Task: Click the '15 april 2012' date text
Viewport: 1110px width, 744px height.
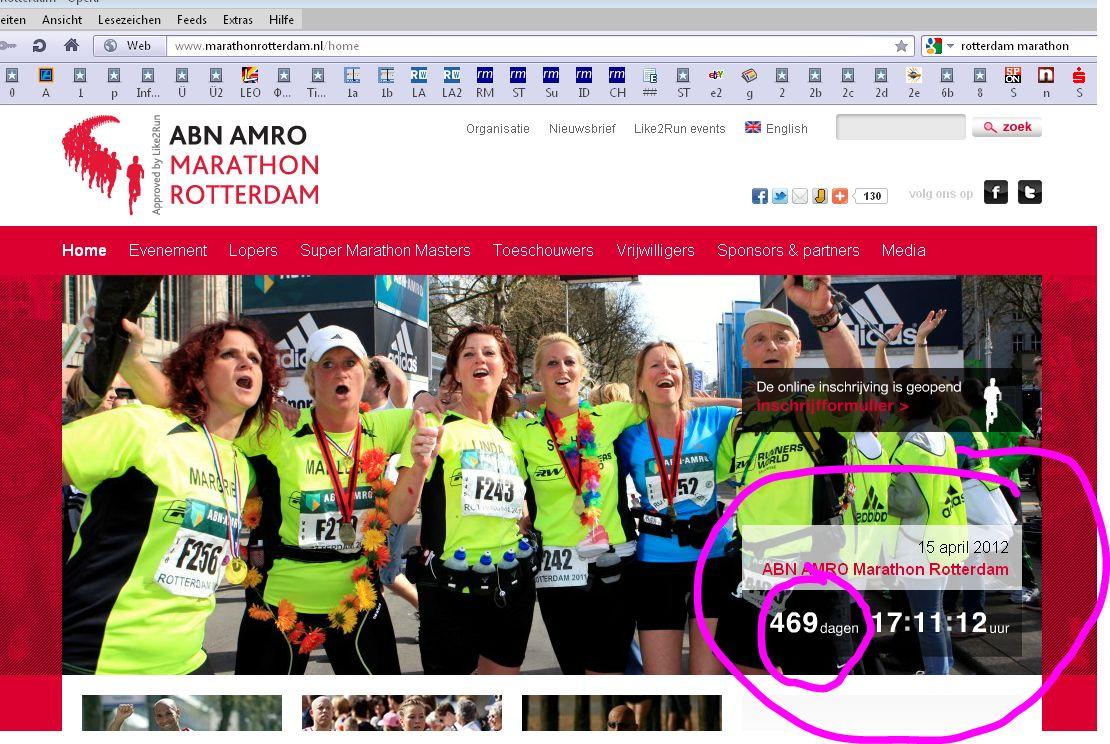Action: pyautogui.click(x=963, y=547)
